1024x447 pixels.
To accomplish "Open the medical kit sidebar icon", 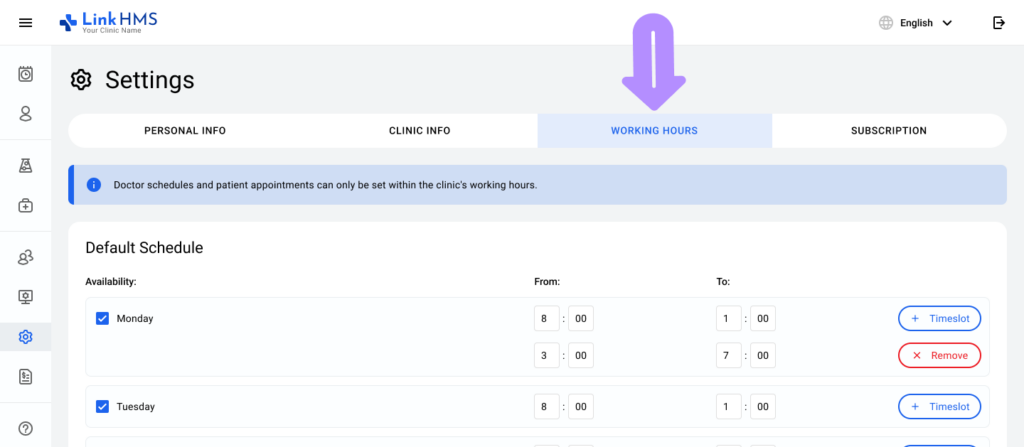I will pos(25,206).
